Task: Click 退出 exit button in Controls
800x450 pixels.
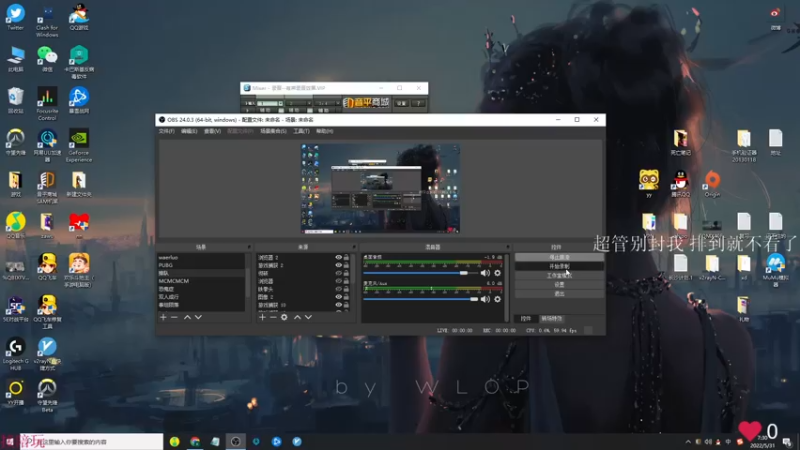Action: pyautogui.click(x=559, y=294)
